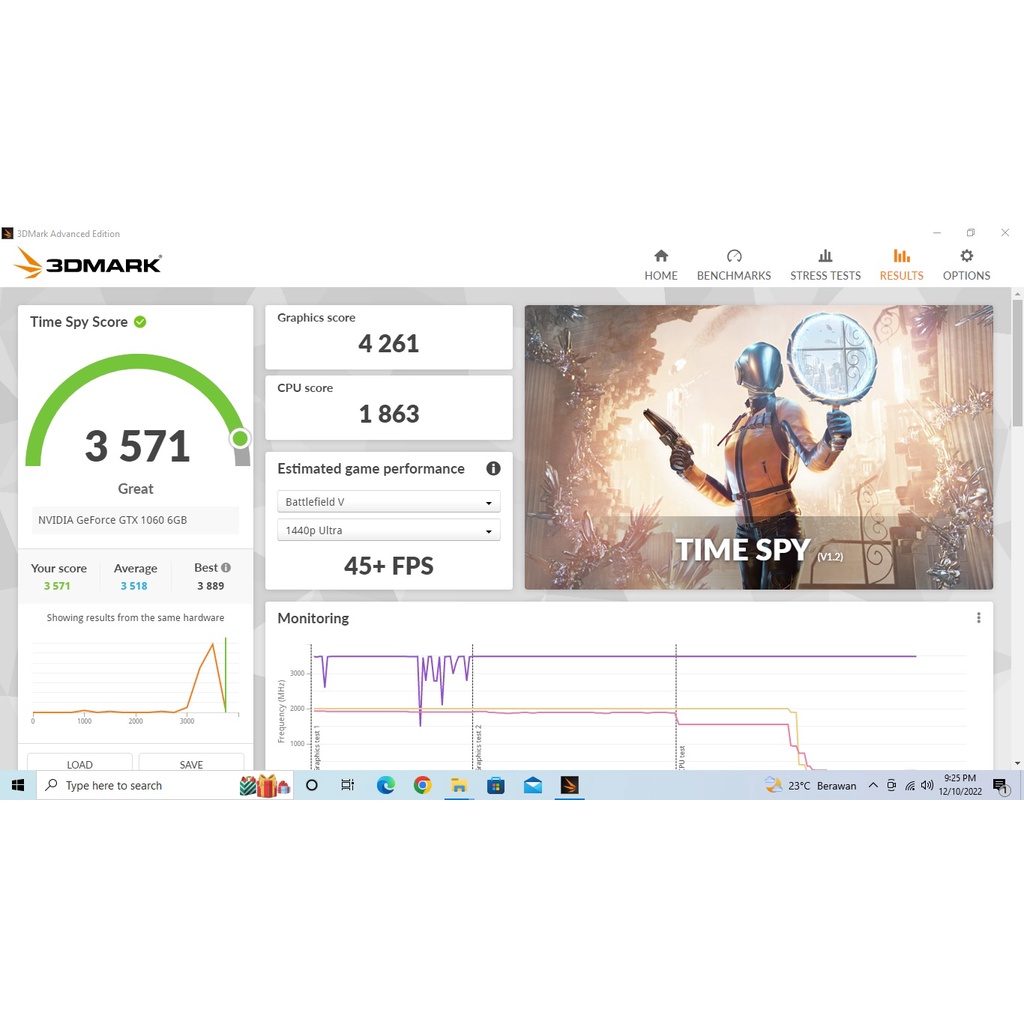Open File Explorer from taskbar

459,785
